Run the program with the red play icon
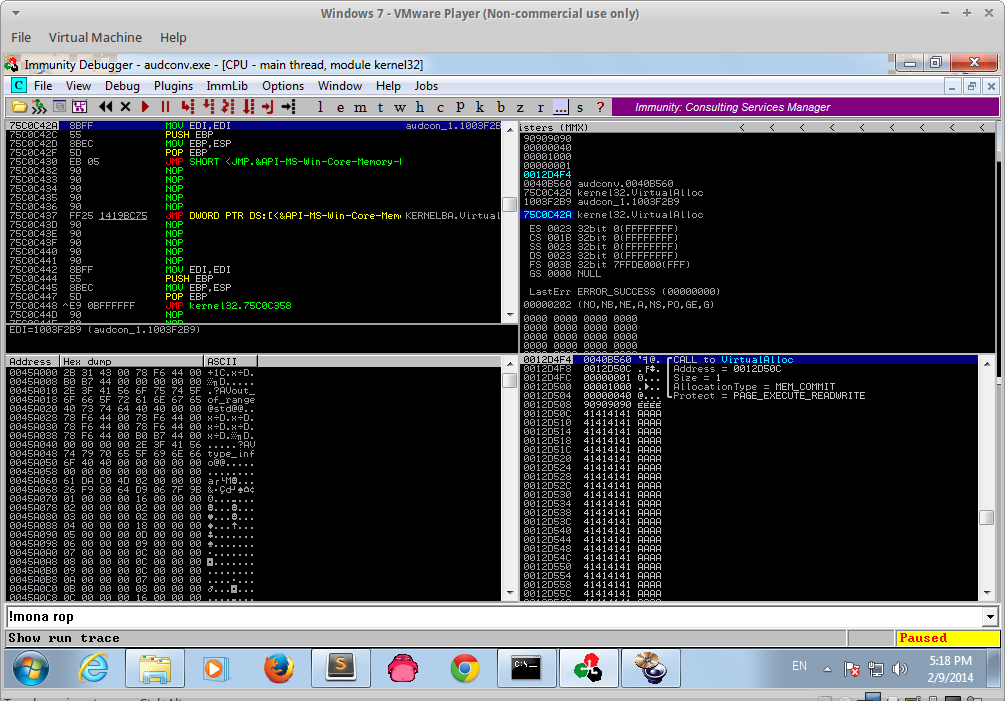This screenshot has width=1005, height=701. 145,107
